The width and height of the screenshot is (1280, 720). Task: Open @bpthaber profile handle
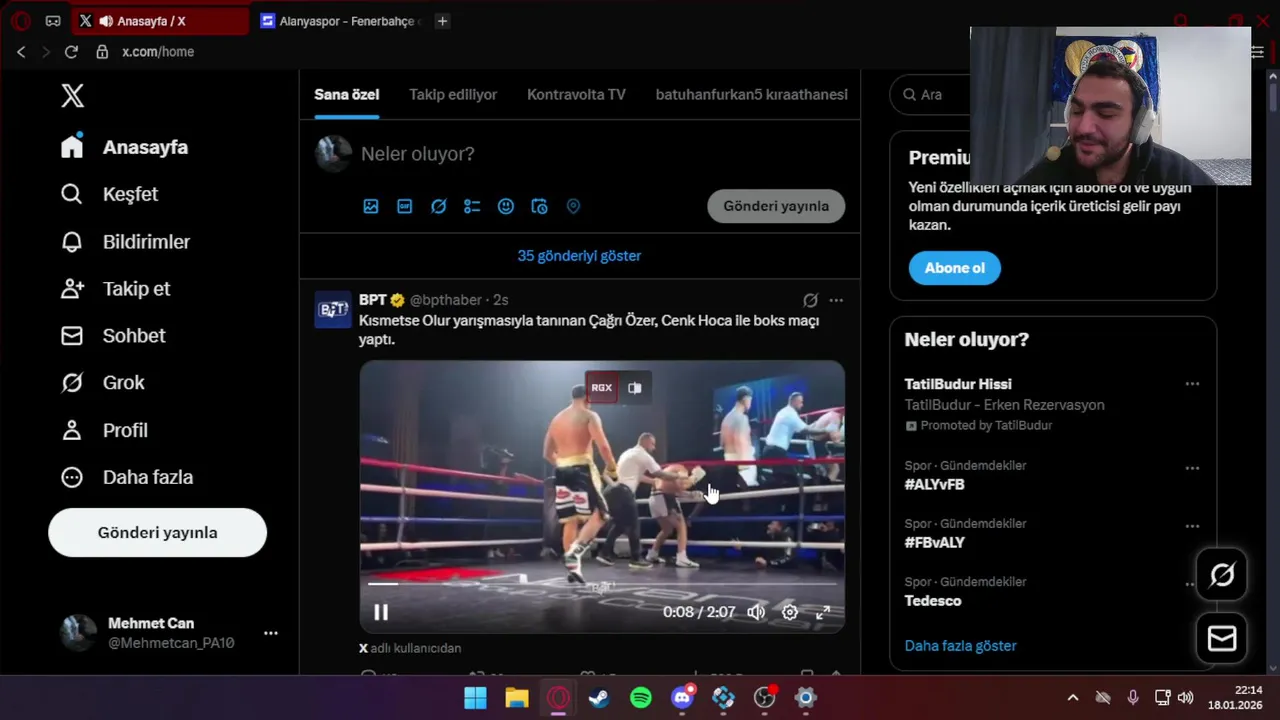446,300
